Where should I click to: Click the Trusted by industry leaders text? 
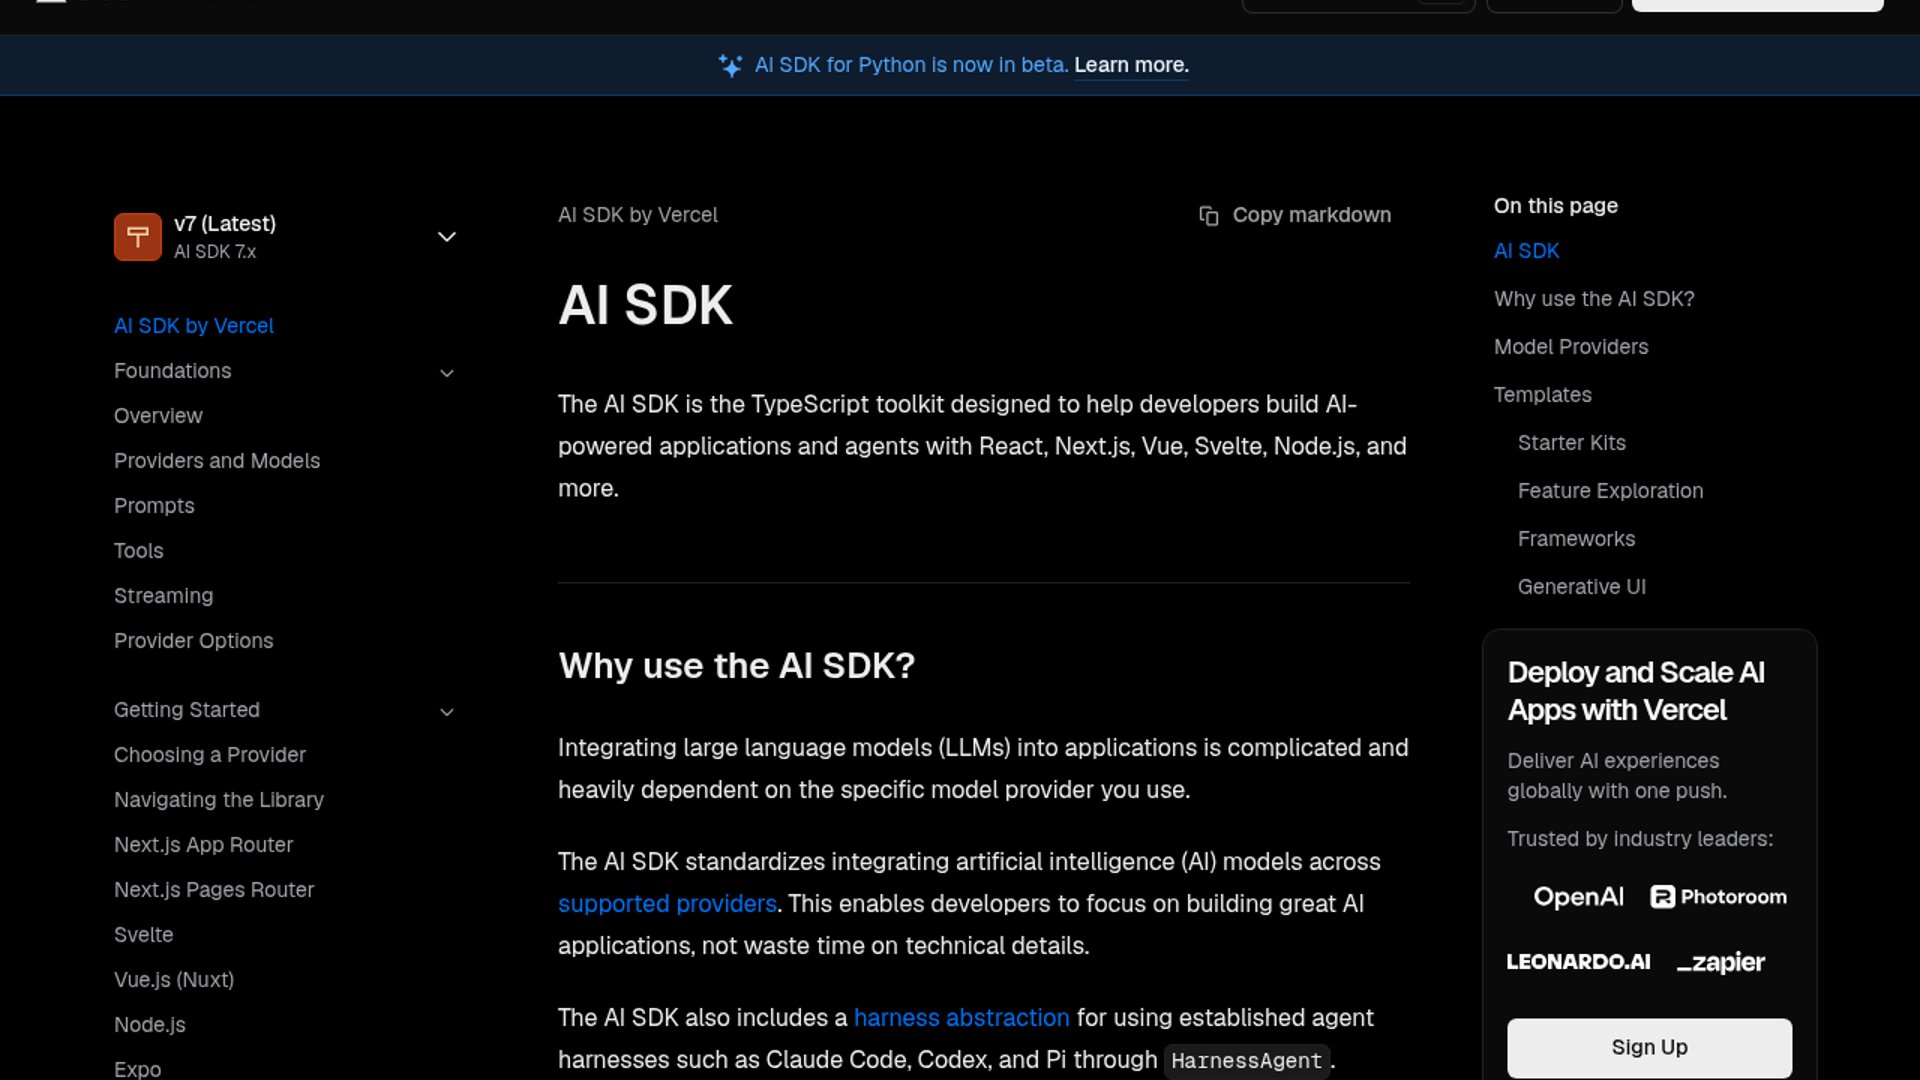pos(1640,839)
